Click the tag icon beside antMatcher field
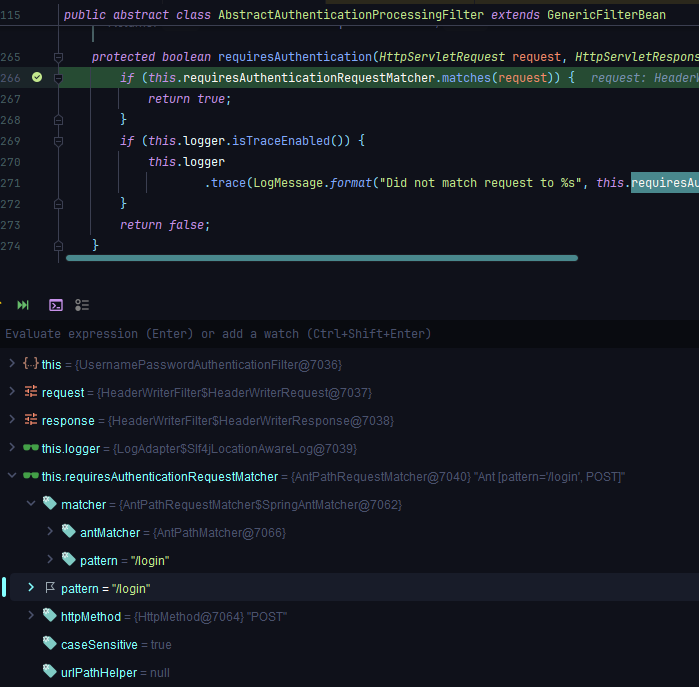Image resolution: width=699 pixels, height=687 pixels. pos(68,533)
